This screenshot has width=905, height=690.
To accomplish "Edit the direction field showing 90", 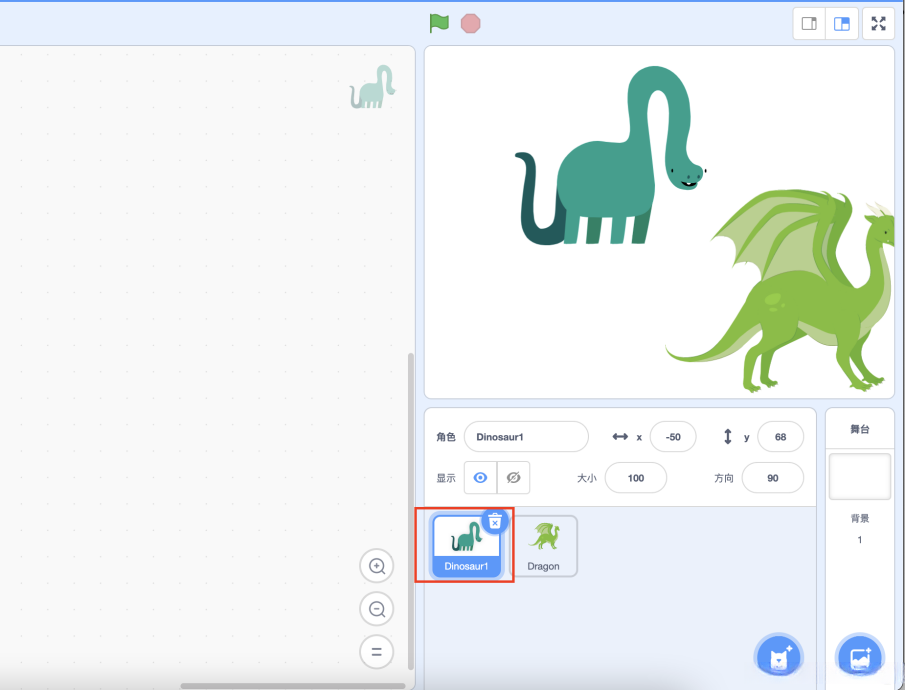I will coord(772,478).
